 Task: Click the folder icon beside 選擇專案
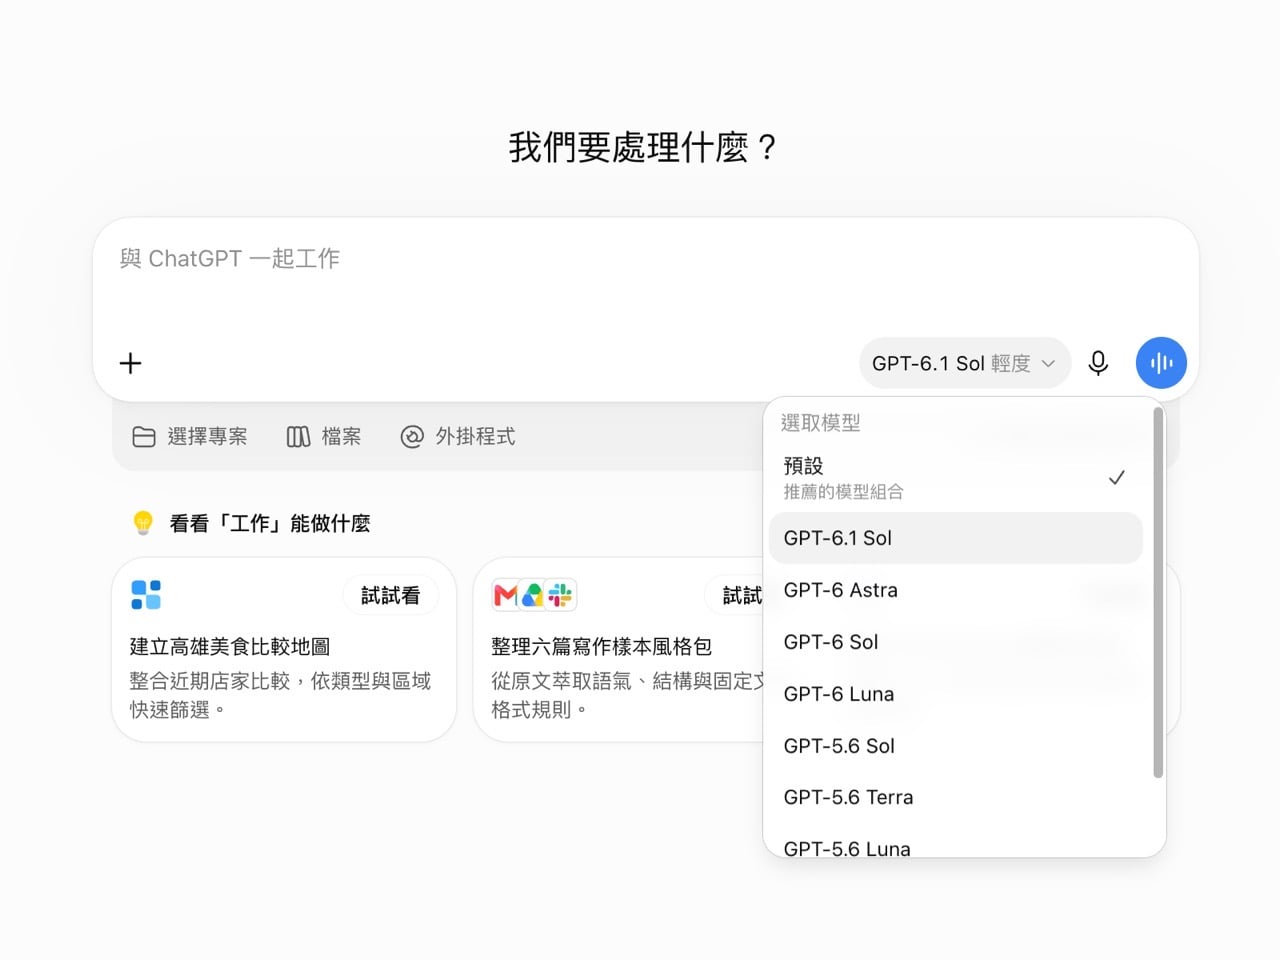point(144,437)
